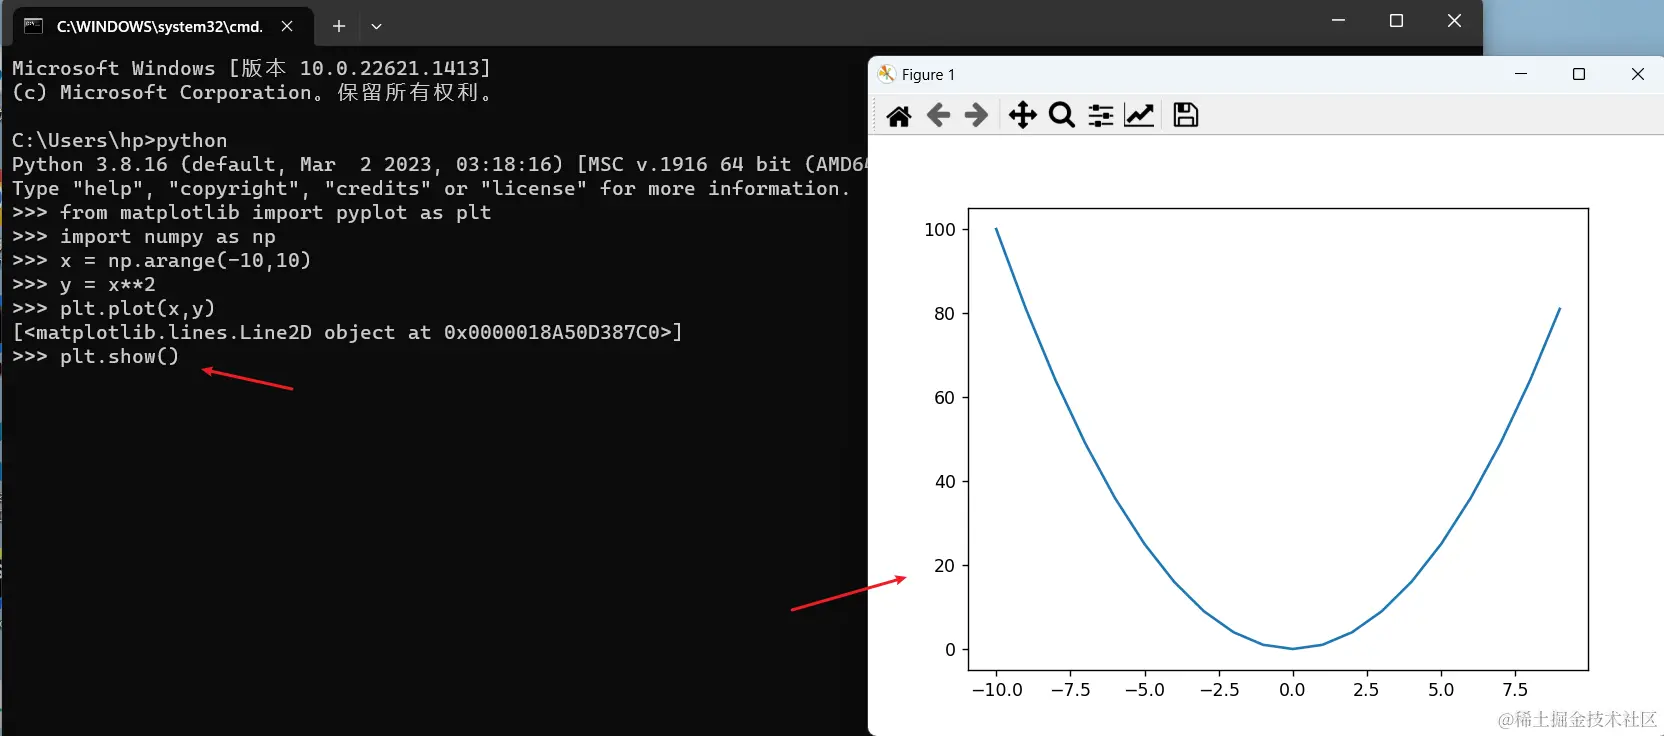Open Configure subplots sliders icon

coord(1101,116)
